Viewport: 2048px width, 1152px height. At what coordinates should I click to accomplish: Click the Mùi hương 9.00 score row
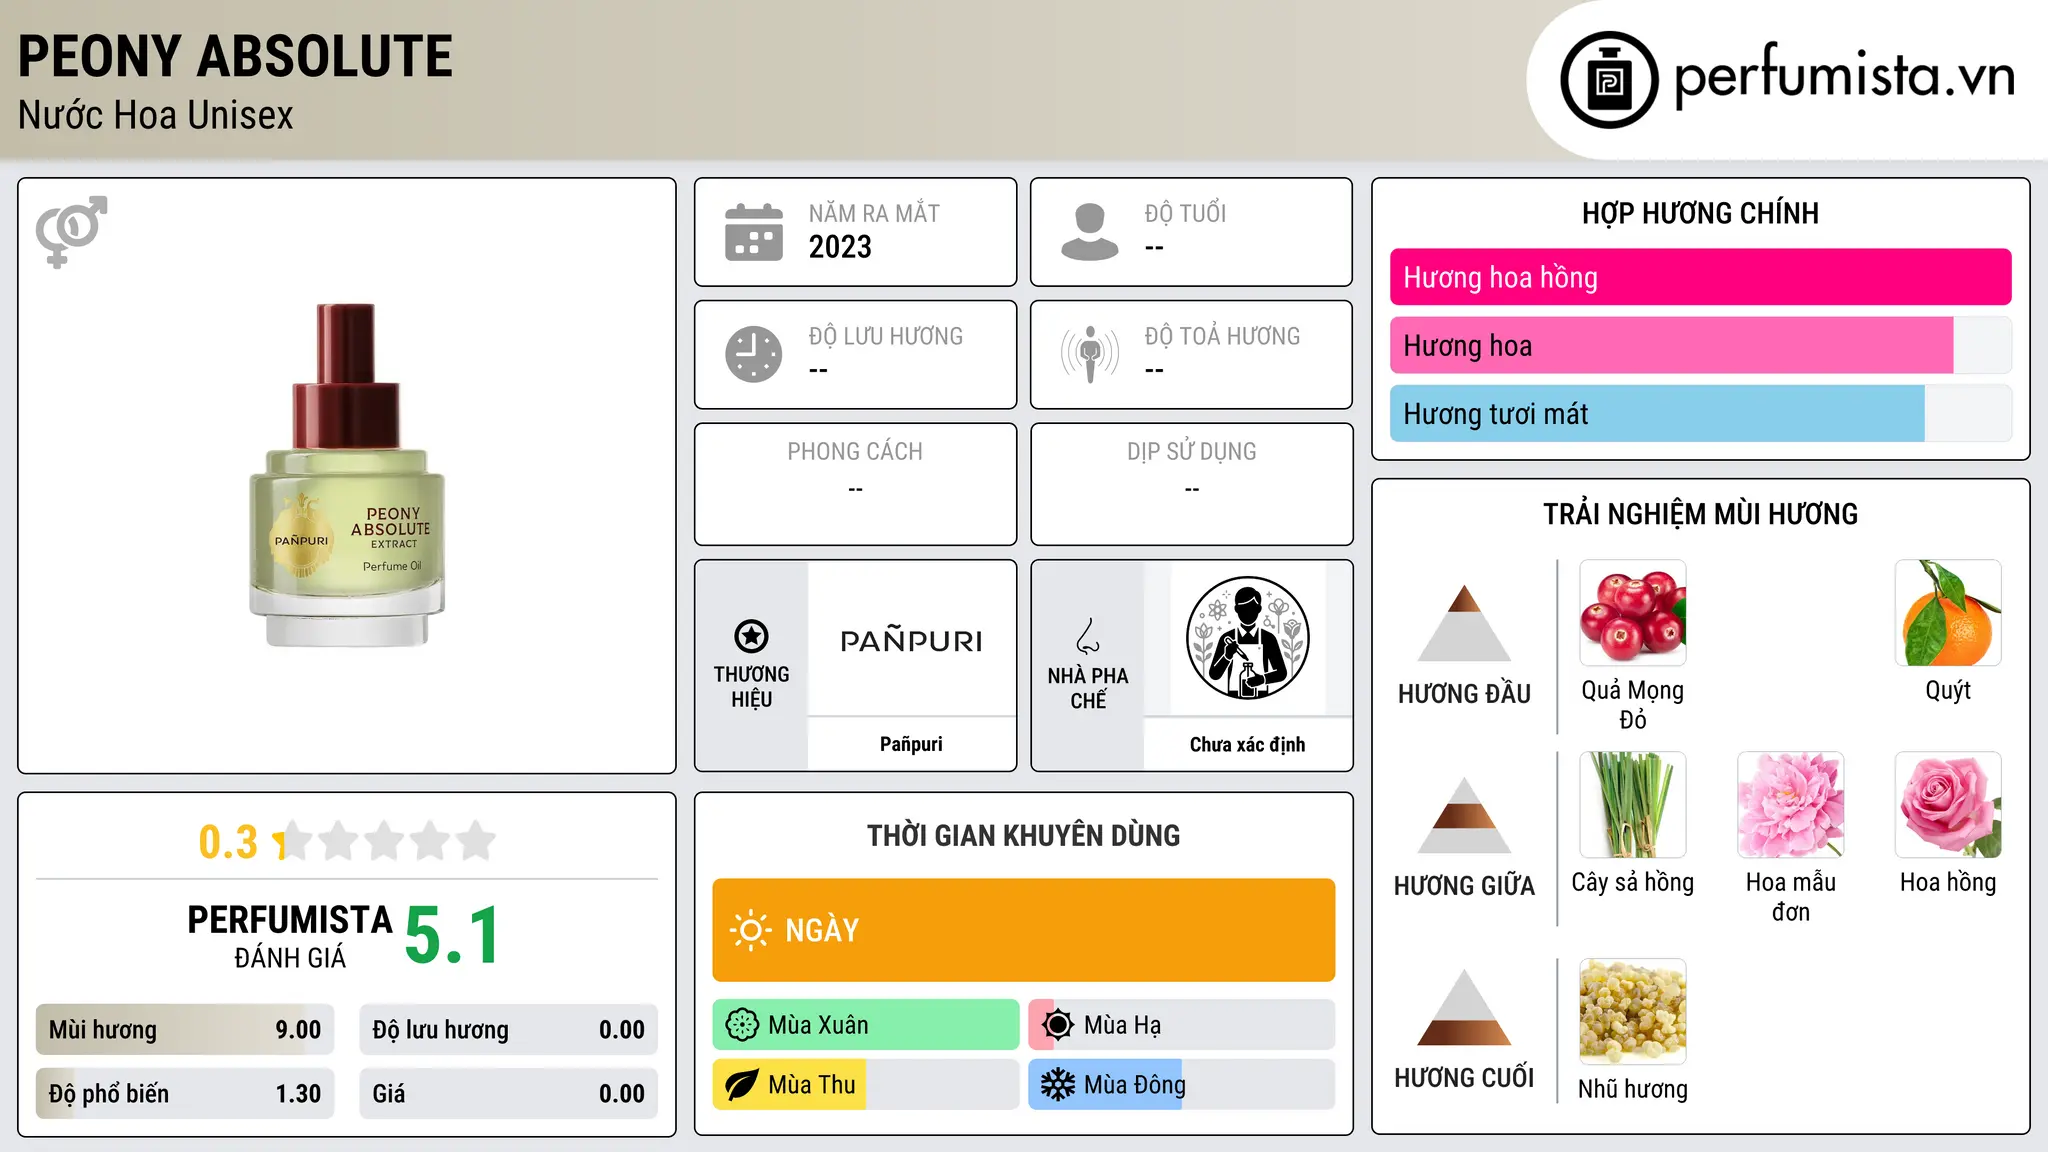pos(185,1030)
